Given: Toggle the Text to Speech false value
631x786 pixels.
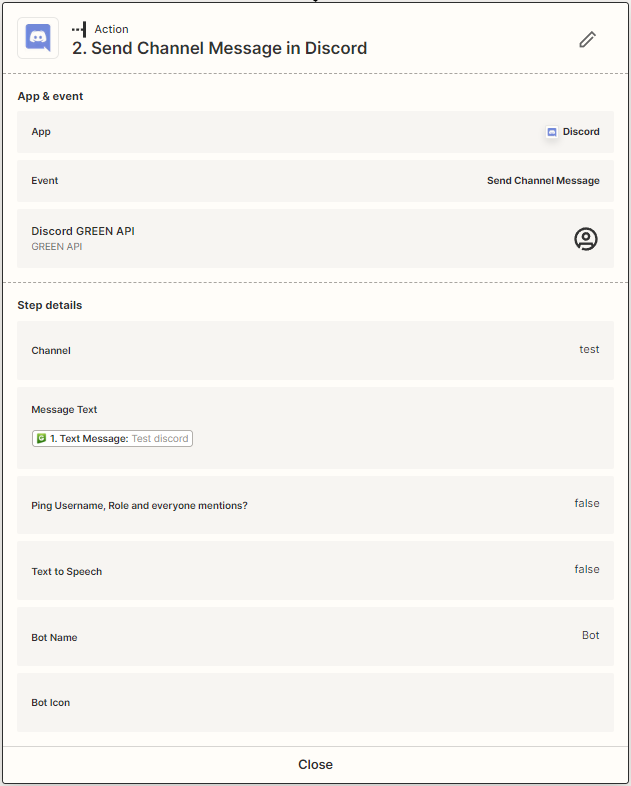Looking at the screenshot, I should point(587,570).
